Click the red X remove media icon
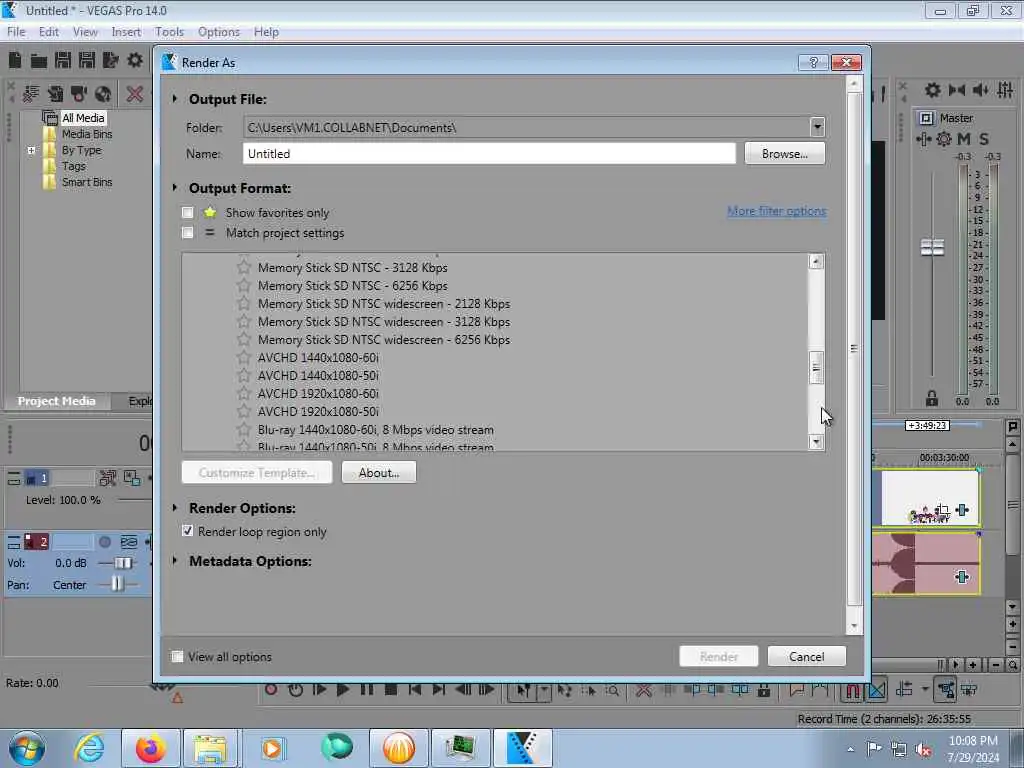Viewport: 1024px width, 768px height. [x=135, y=94]
